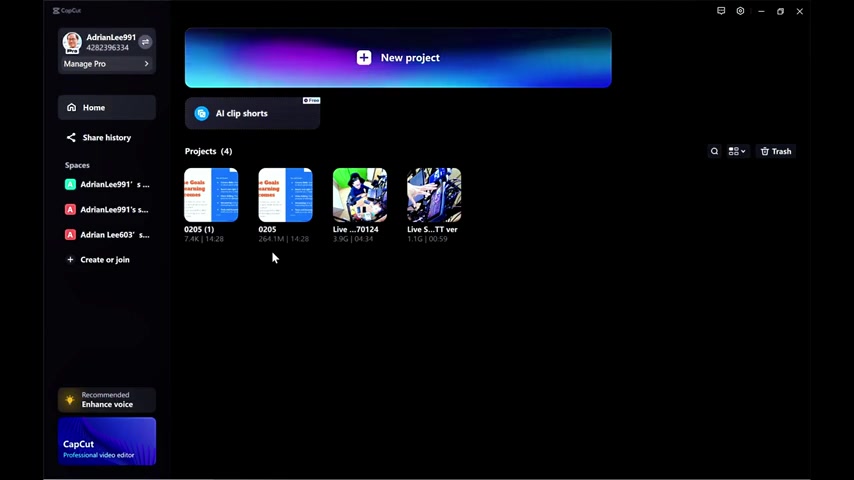The width and height of the screenshot is (854, 480).
Task: Click the New project plus icon
Action: coord(364,58)
